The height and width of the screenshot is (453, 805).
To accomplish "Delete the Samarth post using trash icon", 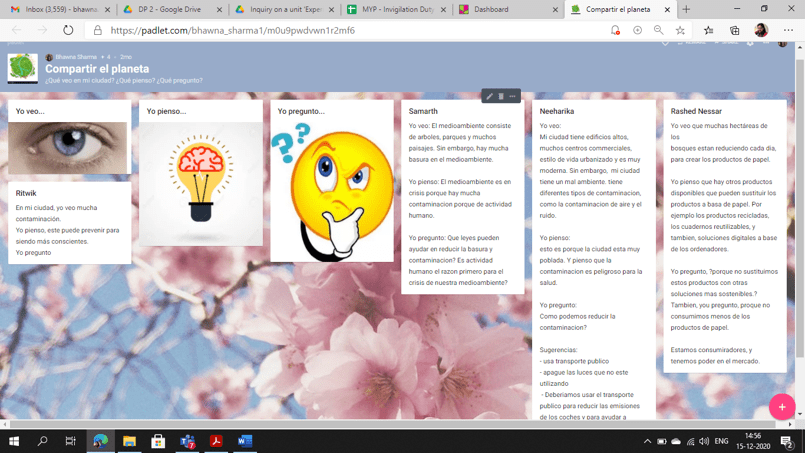I will tap(501, 96).
